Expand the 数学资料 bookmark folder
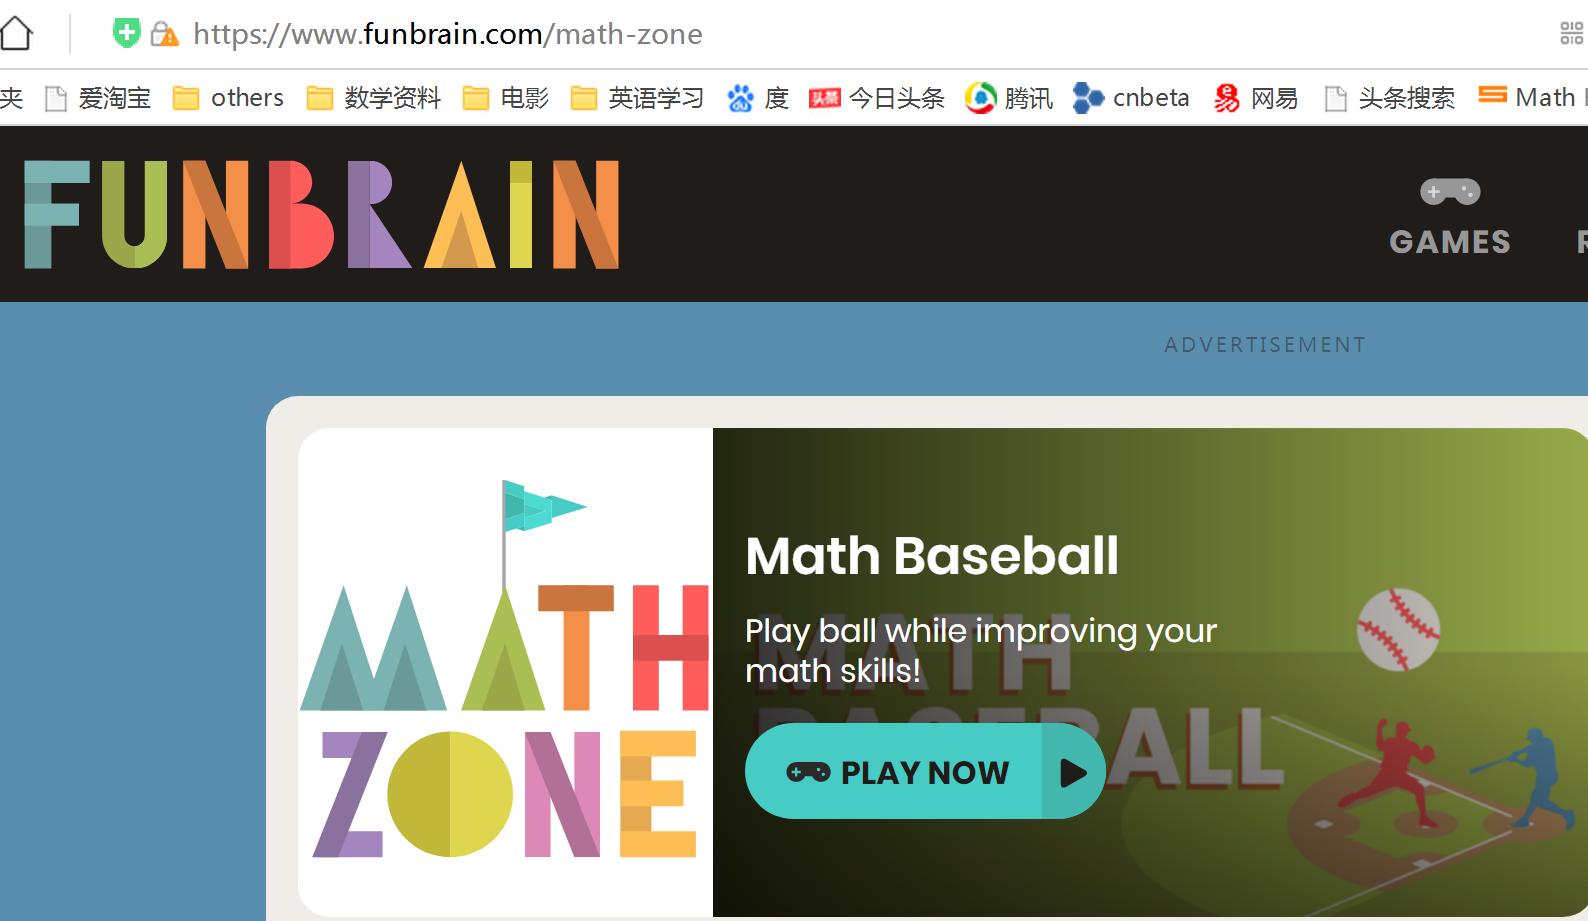1588x921 pixels. coord(373,98)
